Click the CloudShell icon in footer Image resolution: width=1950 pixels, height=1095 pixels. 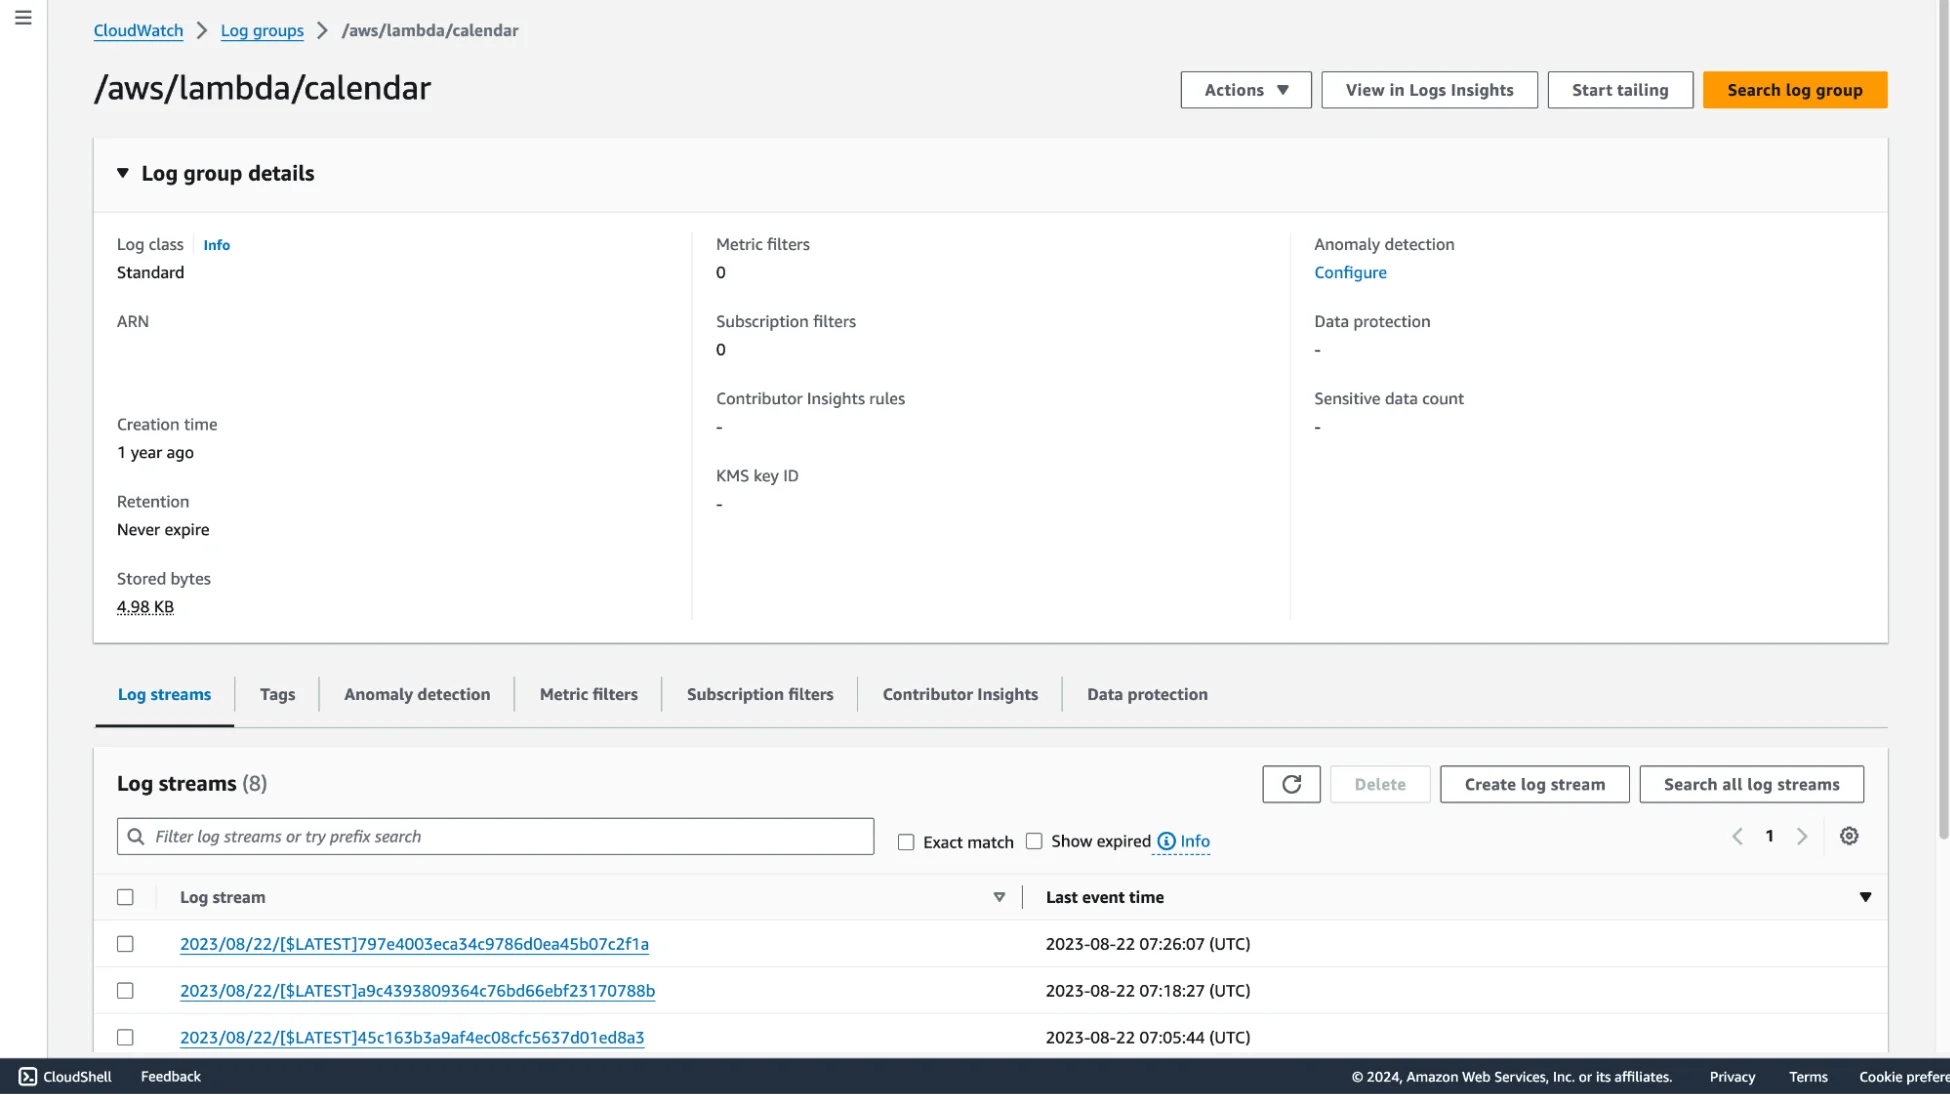pos(28,1077)
